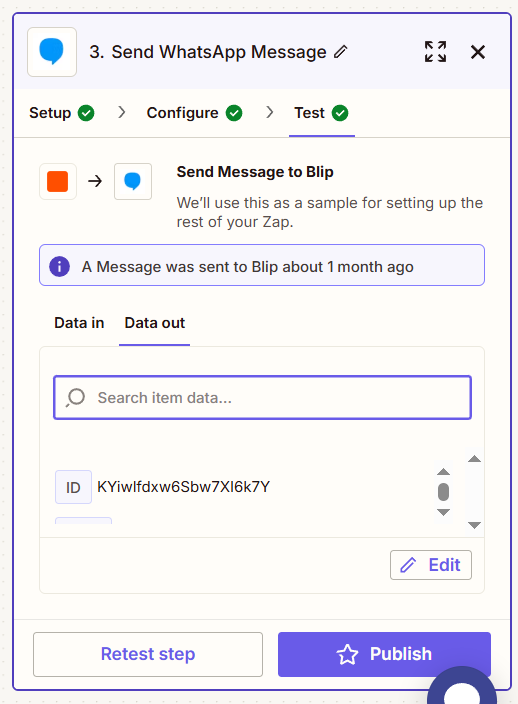Click the orange source app icon
Screen dimensions: 518x704
click(57, 181)
